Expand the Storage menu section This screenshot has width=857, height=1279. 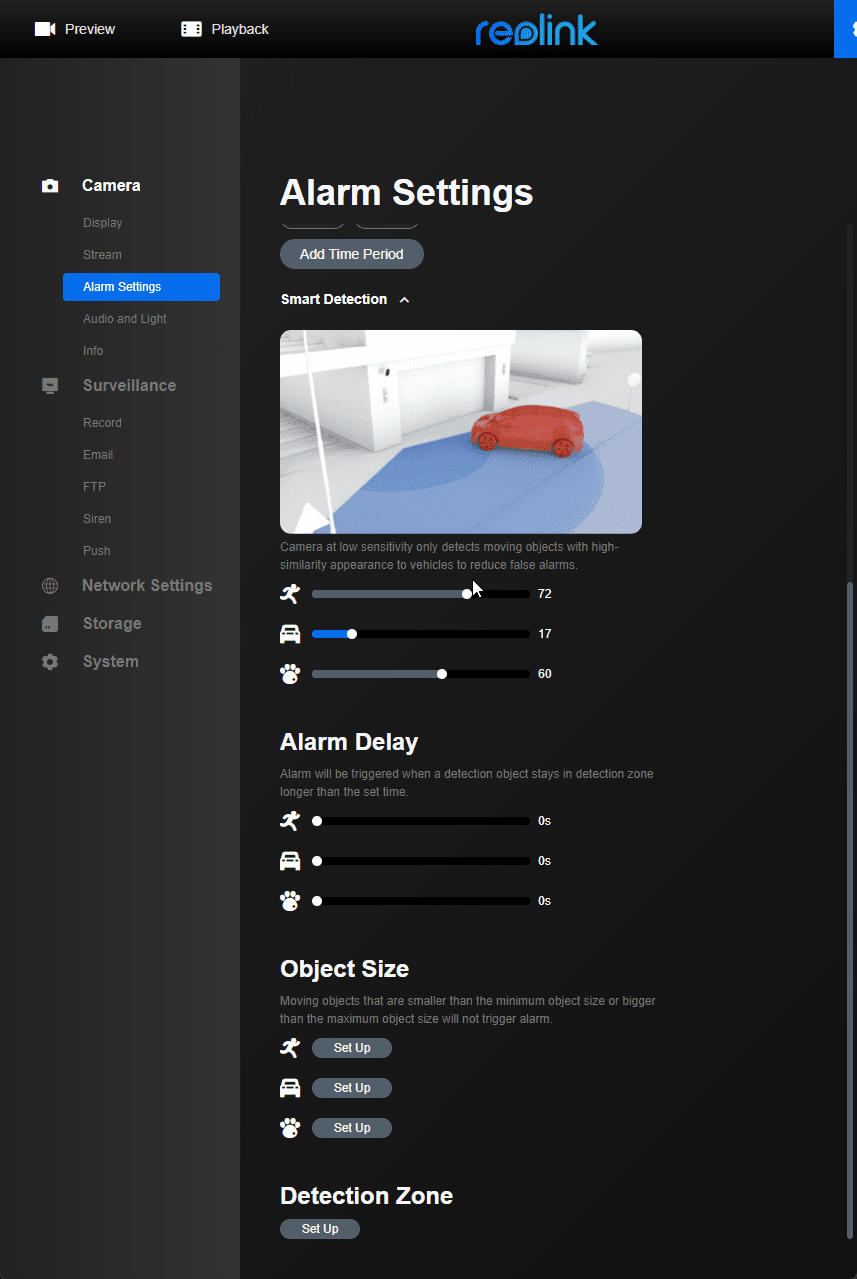point(111,624)
